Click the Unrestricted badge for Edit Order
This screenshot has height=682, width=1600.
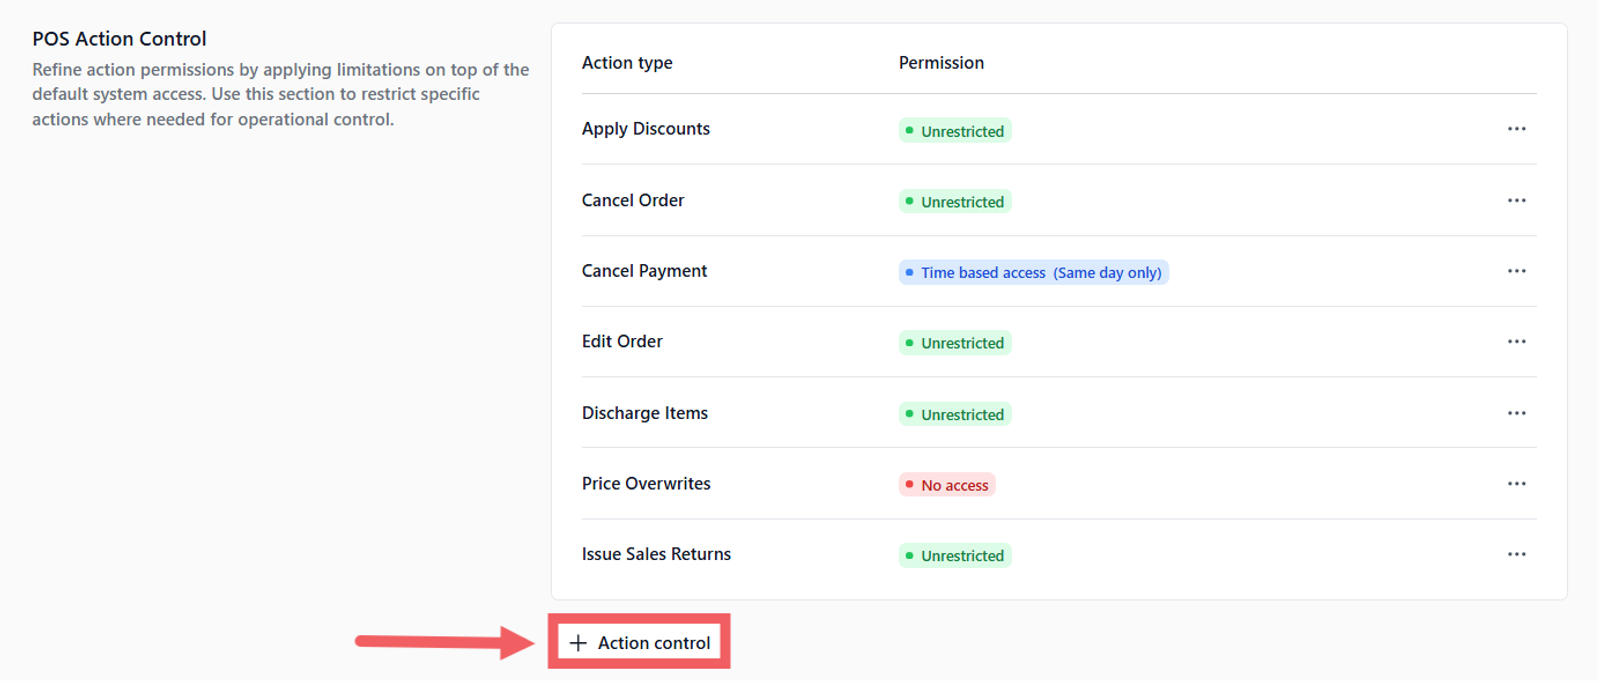[955, 343]
